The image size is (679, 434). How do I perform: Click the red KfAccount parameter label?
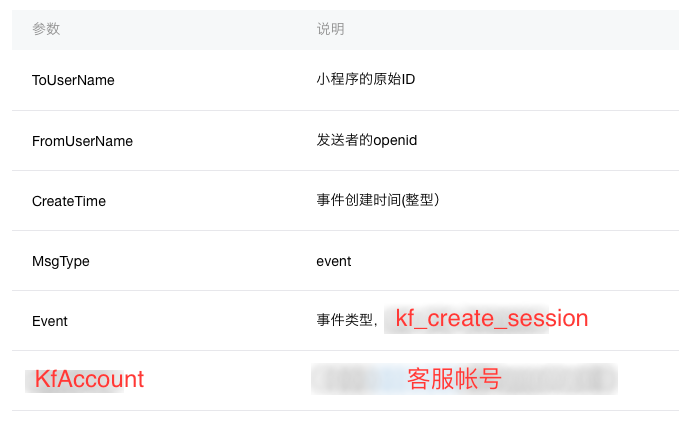(89, 379)
